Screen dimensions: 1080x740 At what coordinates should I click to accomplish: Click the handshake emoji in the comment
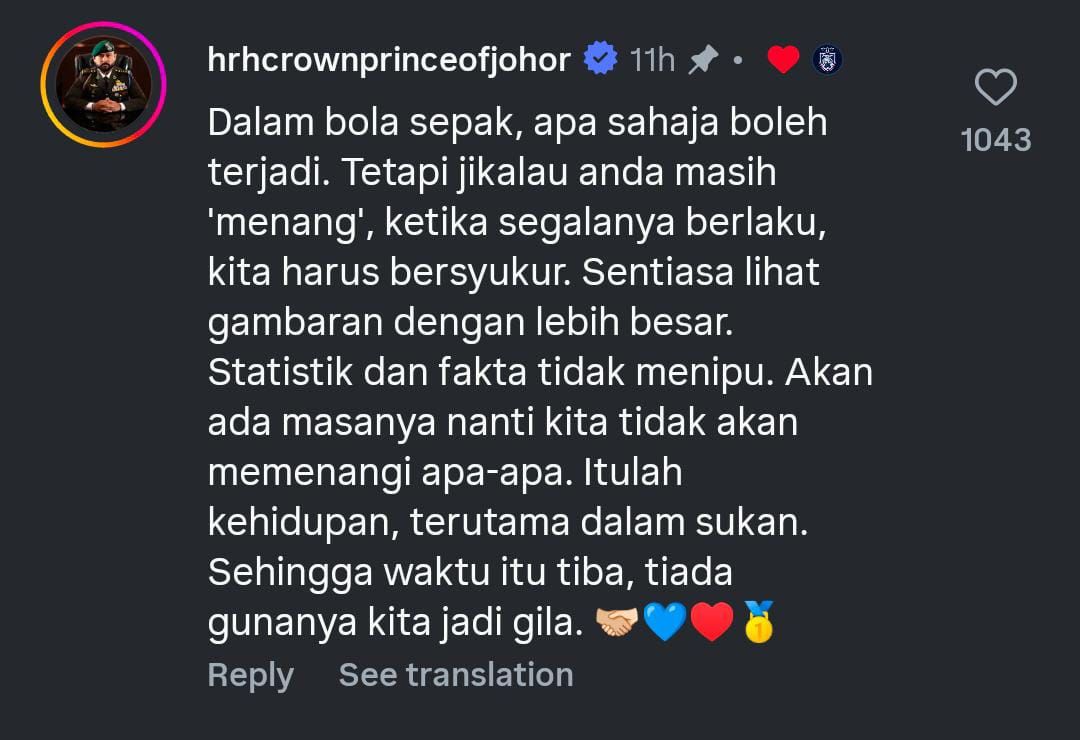click(616, 622)
